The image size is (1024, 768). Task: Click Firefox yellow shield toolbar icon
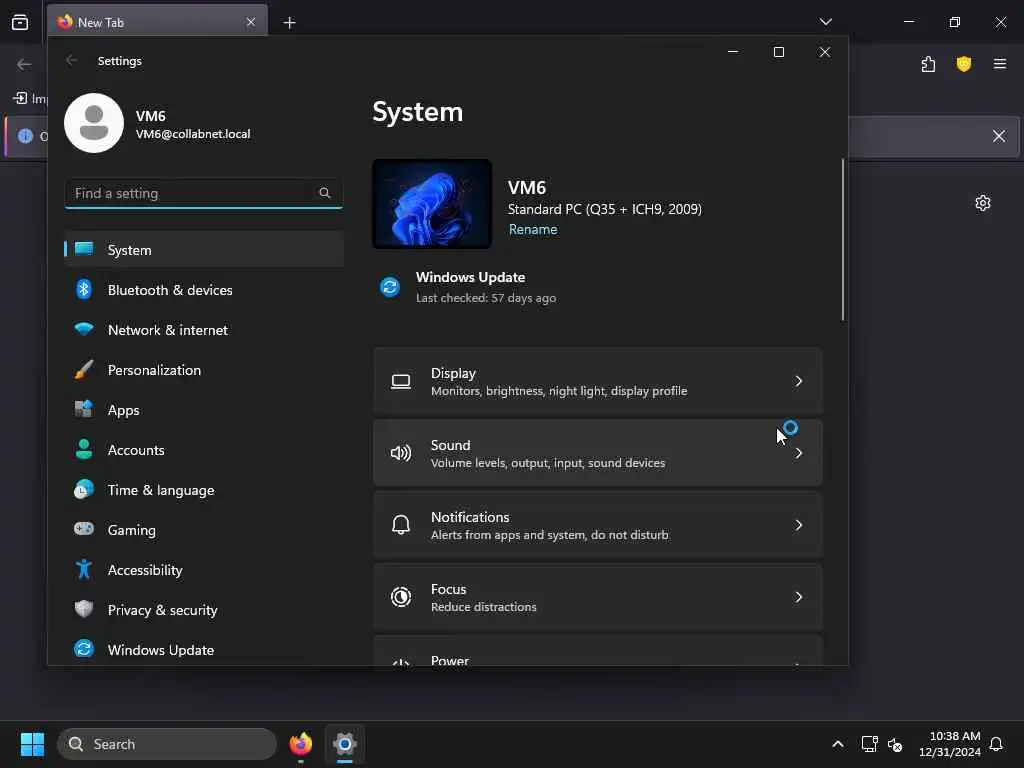964,64
